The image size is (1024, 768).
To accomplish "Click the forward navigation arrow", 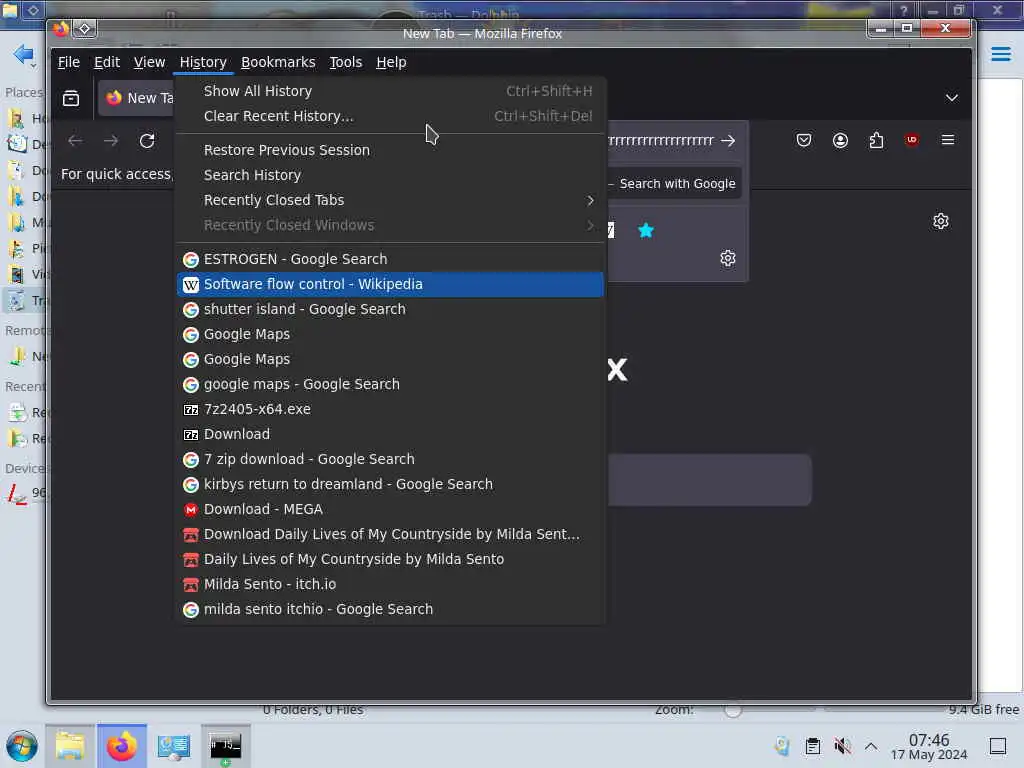I will pos(111,140).
